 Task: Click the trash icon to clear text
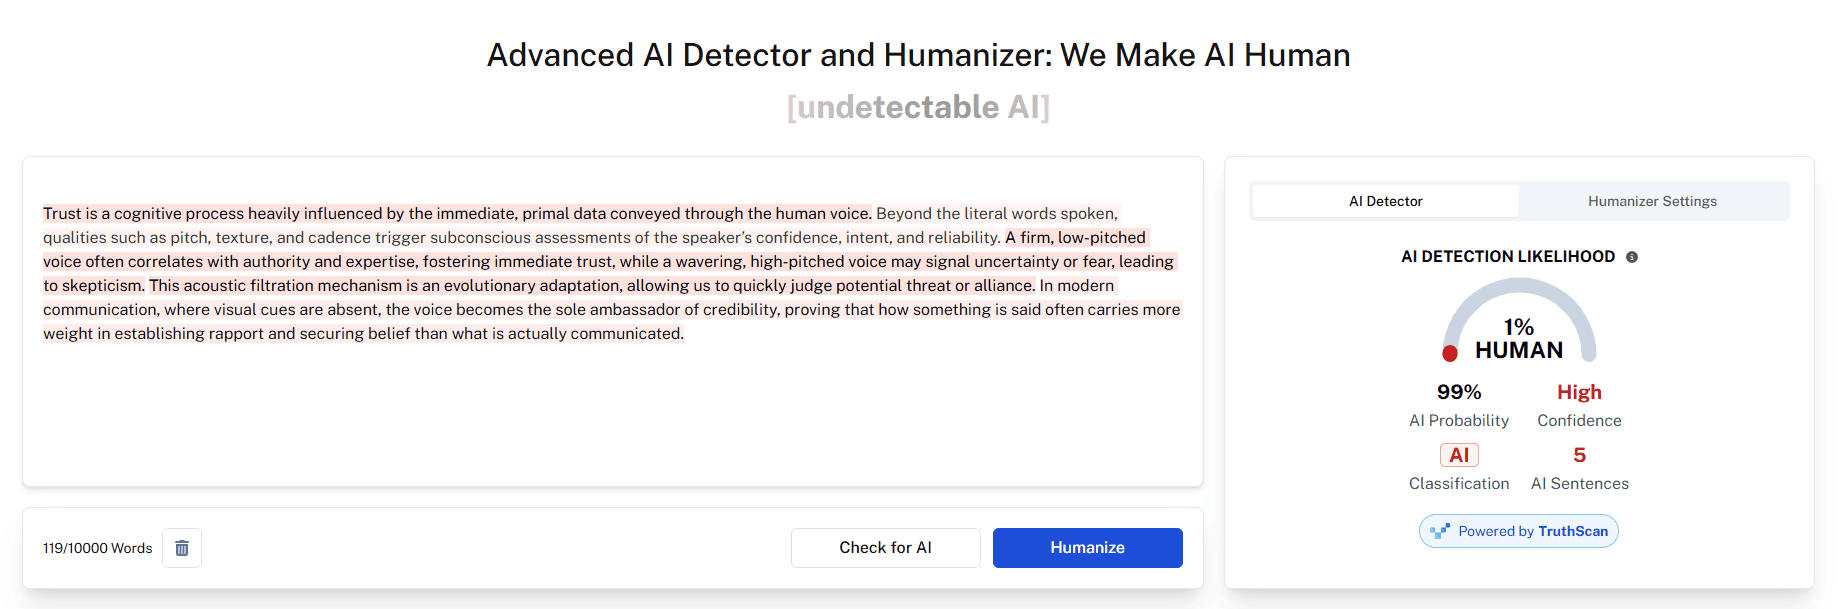click(182, 548)
